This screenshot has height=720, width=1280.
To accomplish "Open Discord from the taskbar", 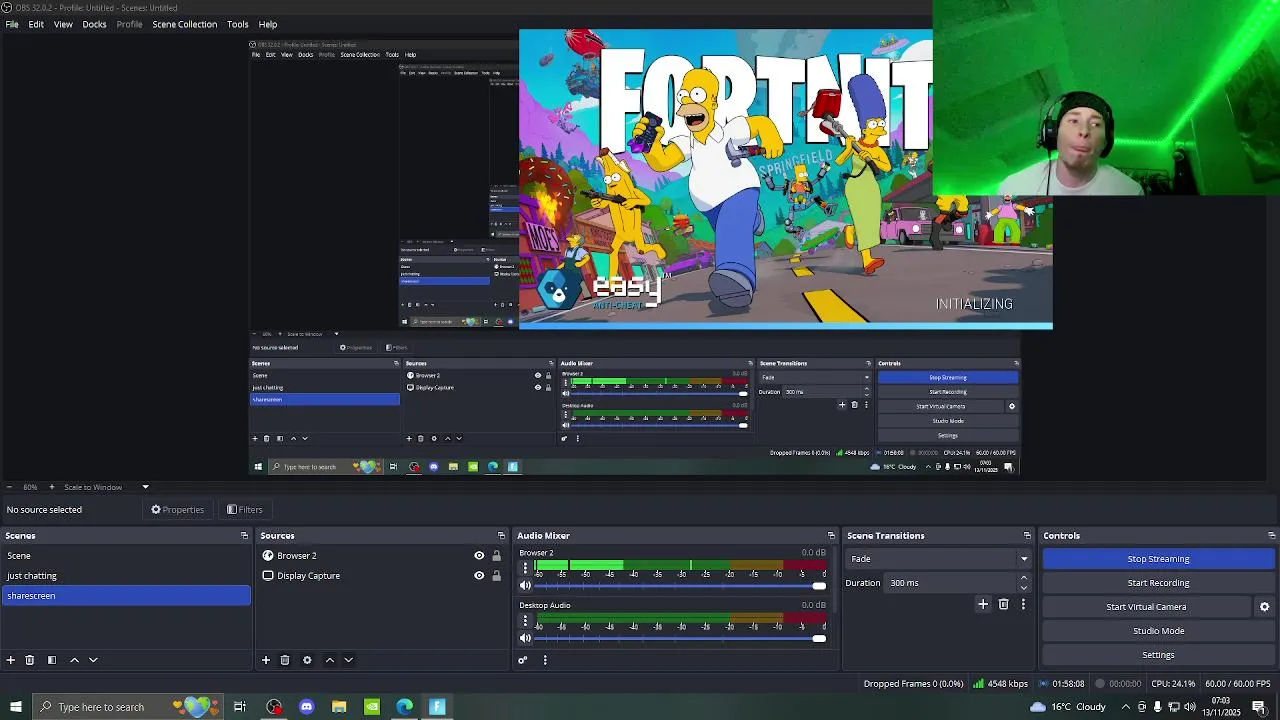I will 307,707.
